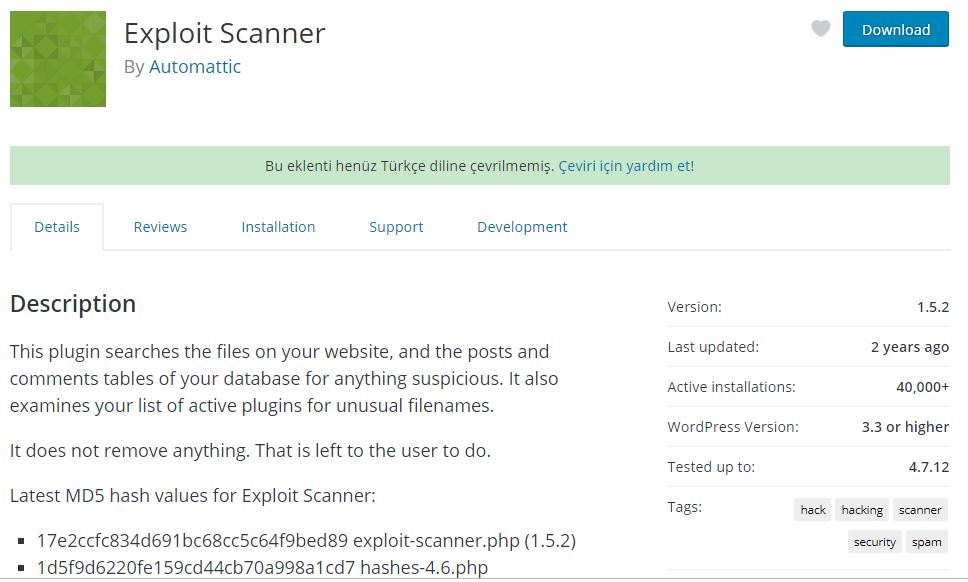This screenshot has width=968, height=582.
Task: Click the 'hack' tag
Action: click(x=812, y=510)
